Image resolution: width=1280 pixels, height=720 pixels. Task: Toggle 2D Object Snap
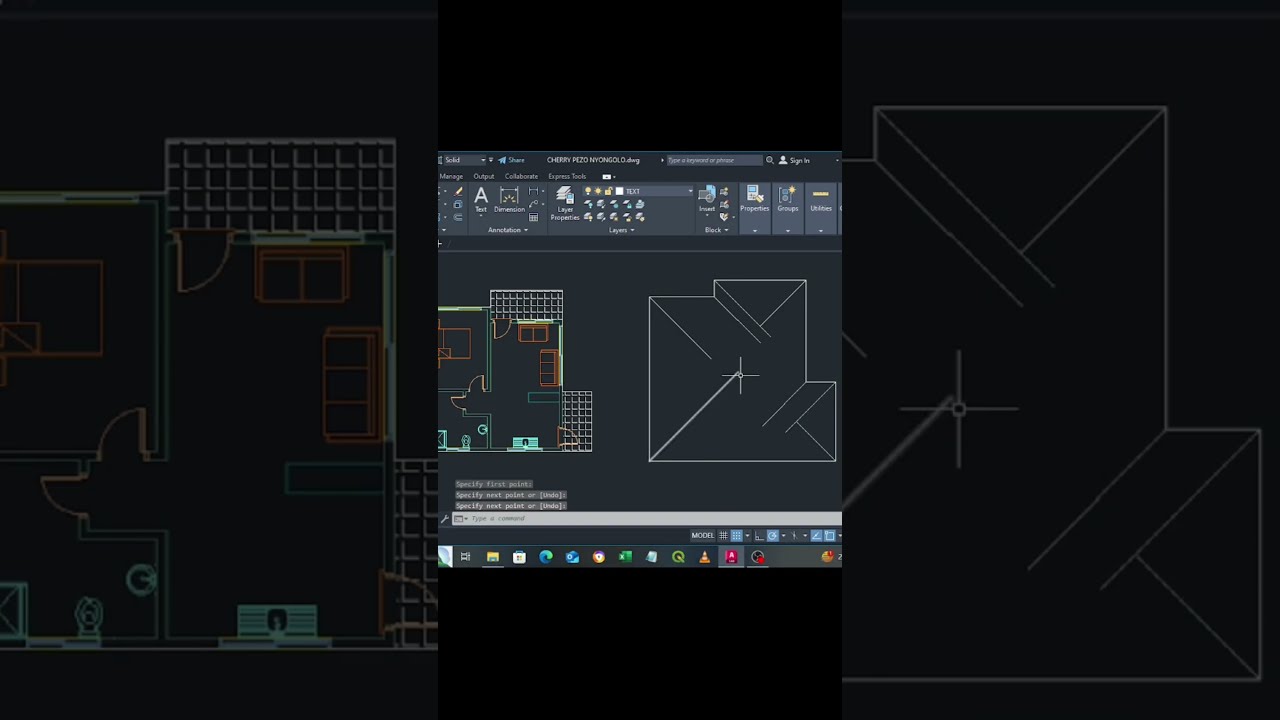(830, 535)
